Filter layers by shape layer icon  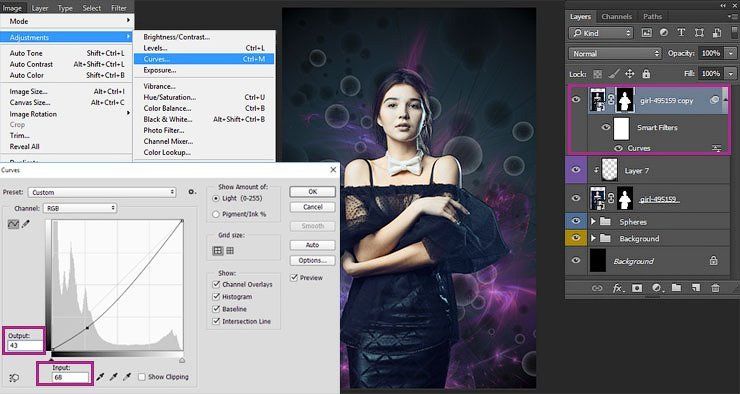(699, 33)
